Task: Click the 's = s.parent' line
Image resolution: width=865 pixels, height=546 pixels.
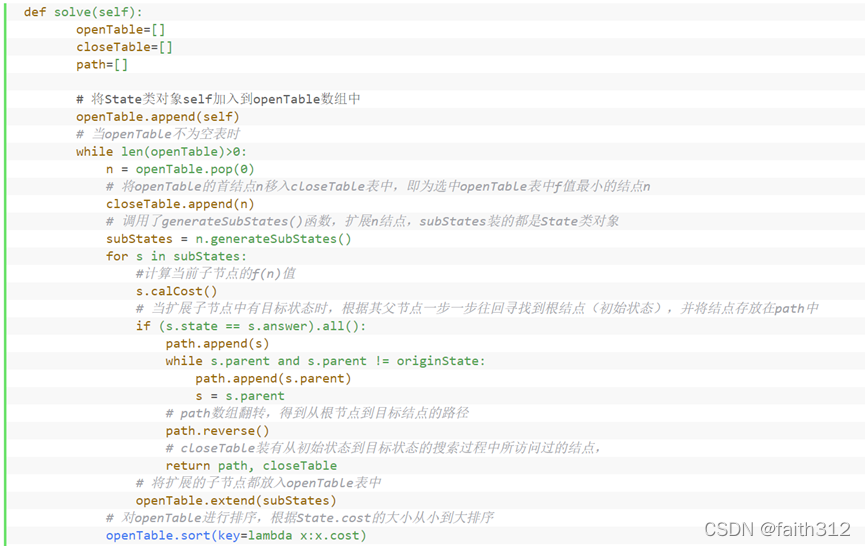Action: click(240, 396)
